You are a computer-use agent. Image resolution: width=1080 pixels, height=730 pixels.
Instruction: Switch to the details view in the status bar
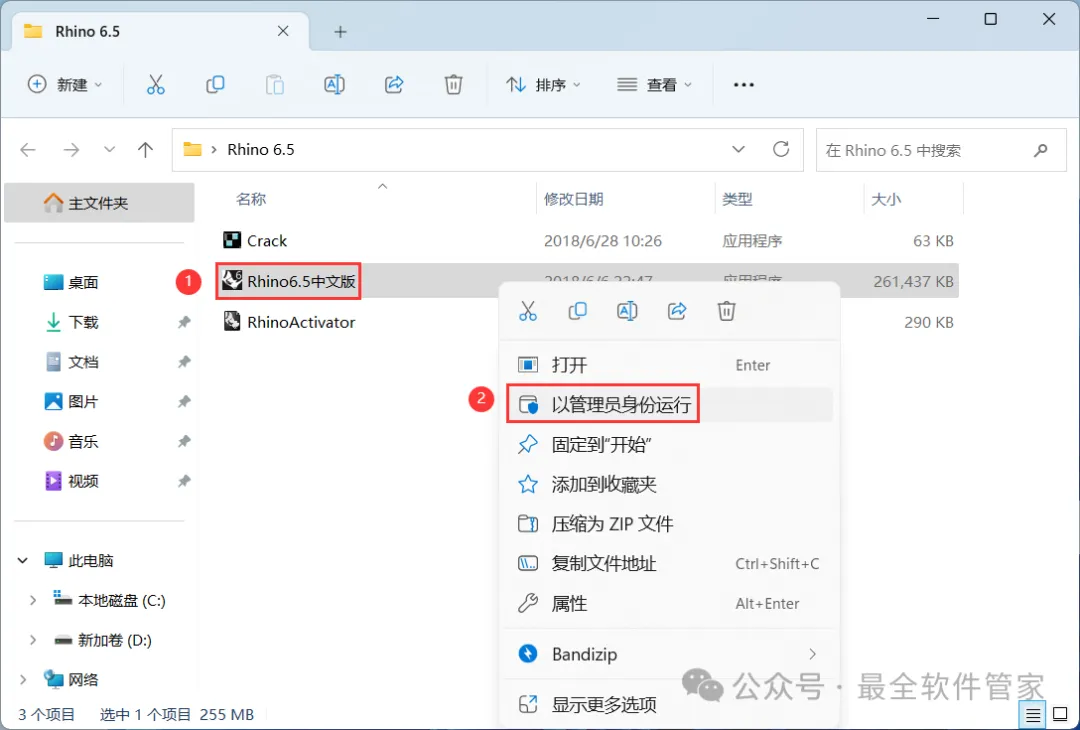[x=1033, y=716]
